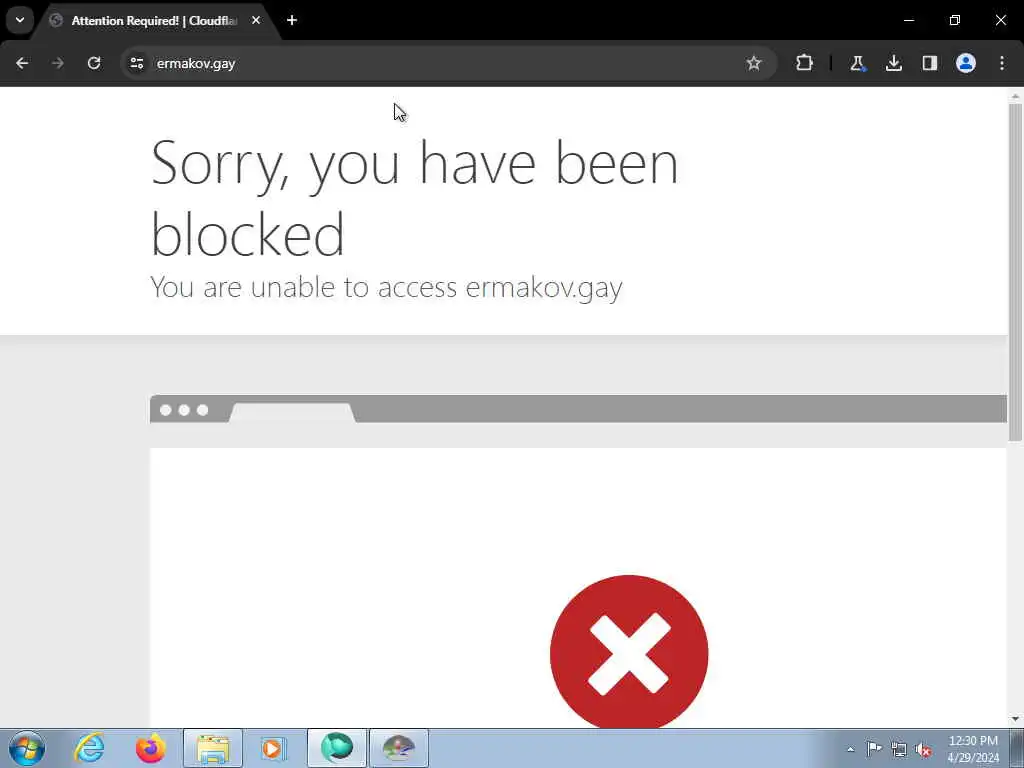This screenshot has width=1024, height=768.
Task: Open the Extensions puzzle icon
Action: tap(805, 63)
